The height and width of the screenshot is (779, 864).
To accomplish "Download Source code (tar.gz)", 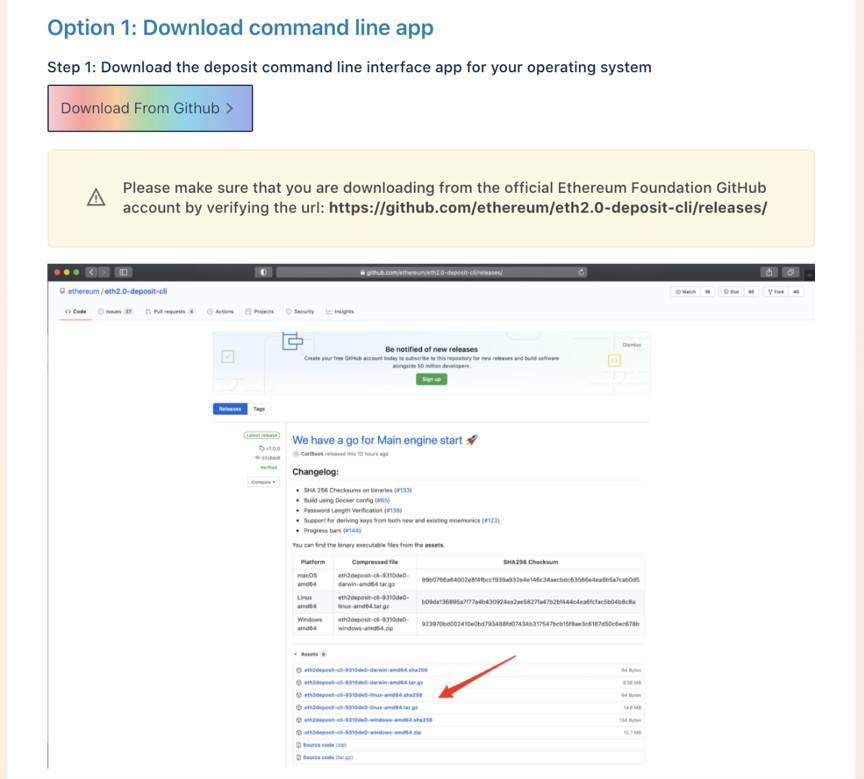I will coord(328,758).
